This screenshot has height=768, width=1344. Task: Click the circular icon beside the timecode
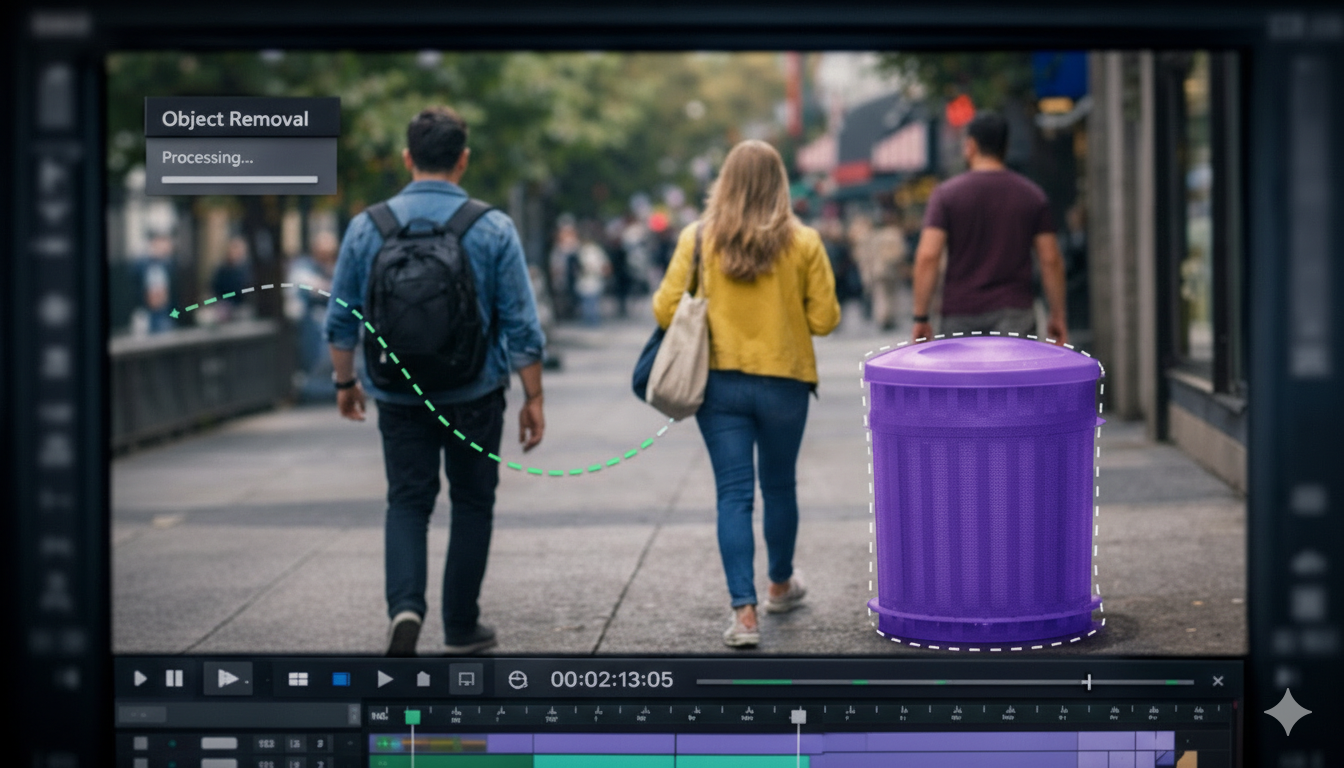[x=517, y=679]
